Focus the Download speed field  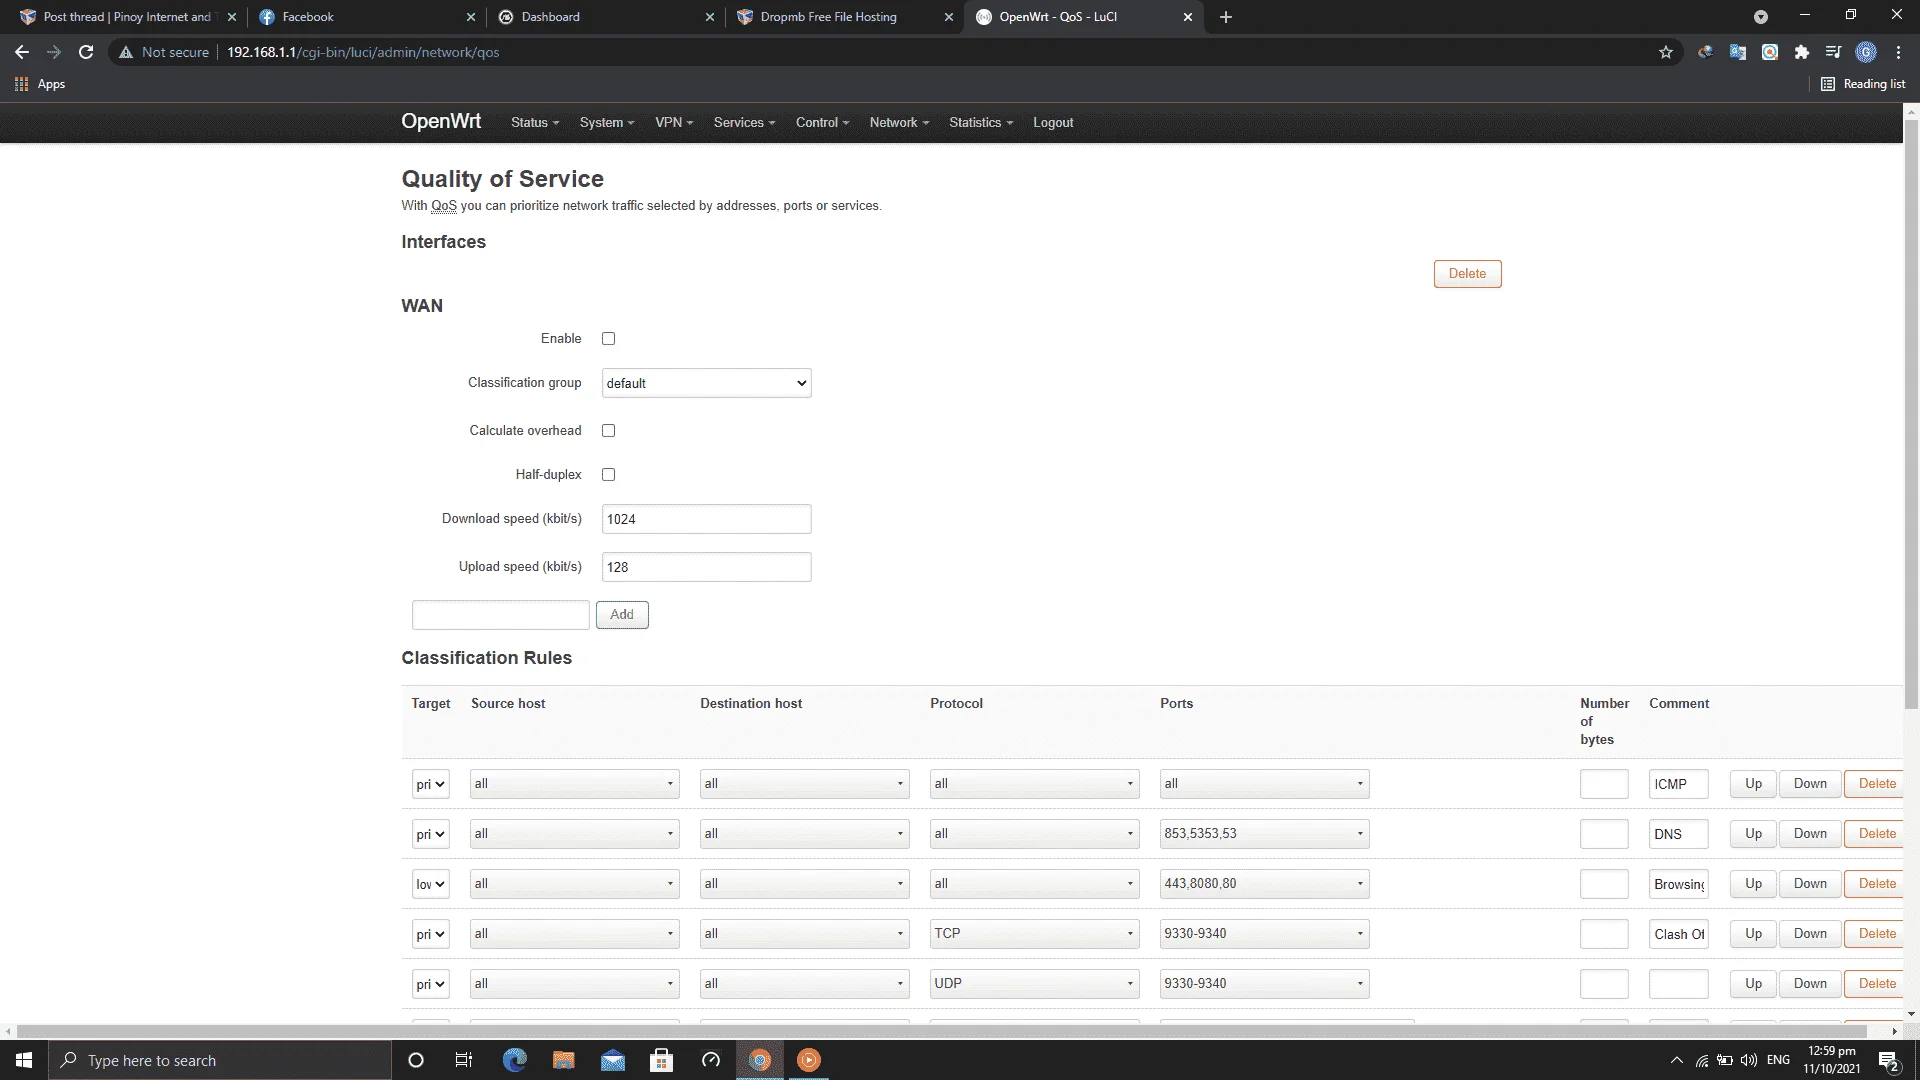[706, 519]
